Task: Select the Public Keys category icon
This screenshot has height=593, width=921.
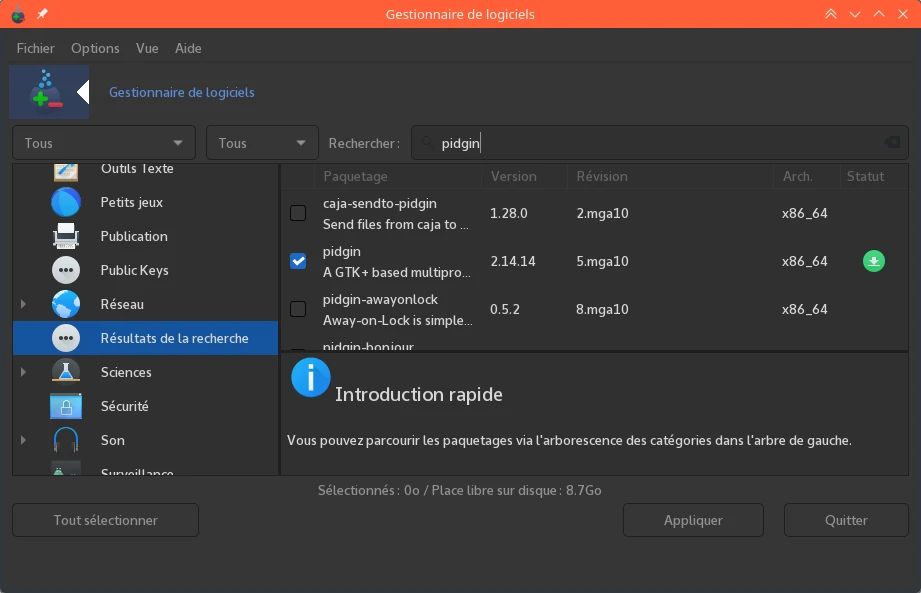Action: 66,271
